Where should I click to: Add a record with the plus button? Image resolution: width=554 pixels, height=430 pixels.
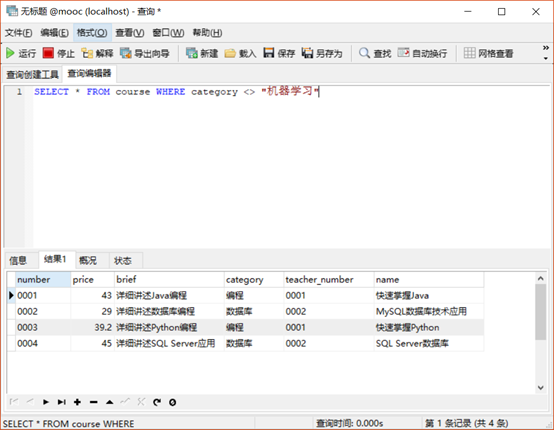(x=77, y=402)
